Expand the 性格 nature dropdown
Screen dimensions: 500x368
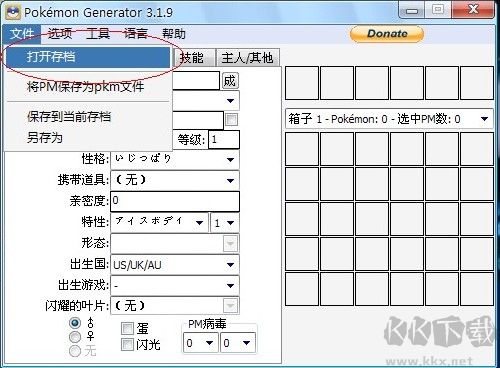pyautogui.click(x=230, y=159)
